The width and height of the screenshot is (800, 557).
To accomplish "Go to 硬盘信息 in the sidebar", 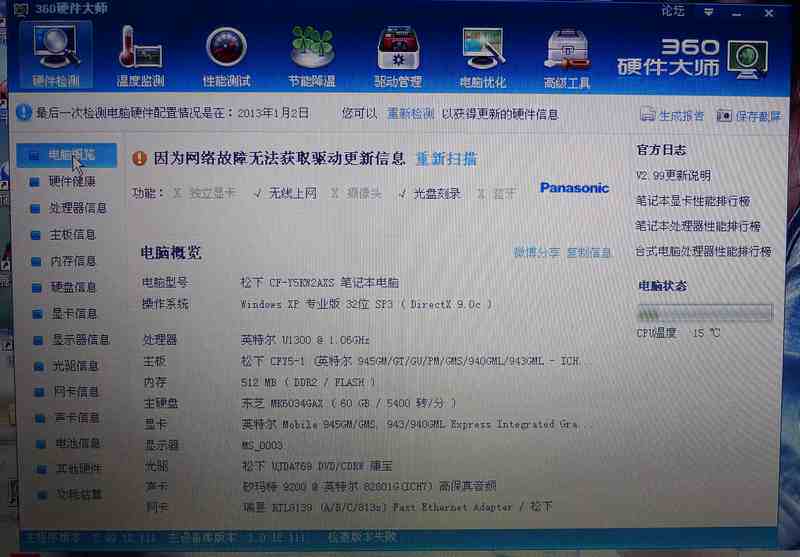I will pos(73,287).
